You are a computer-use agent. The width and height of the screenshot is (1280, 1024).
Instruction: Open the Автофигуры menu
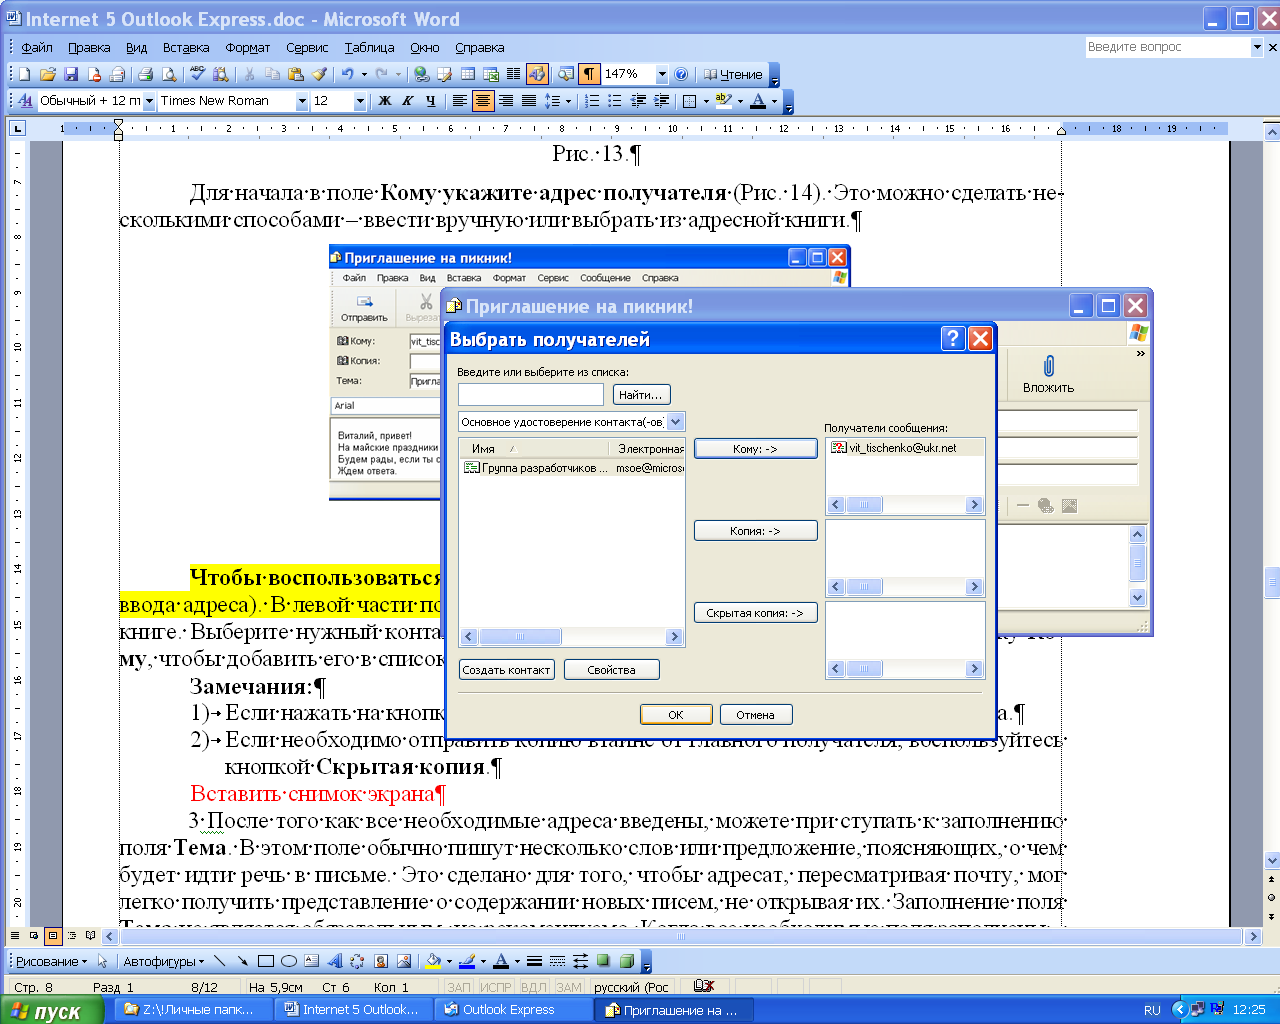pyautogui.click(x=164, y=961)
